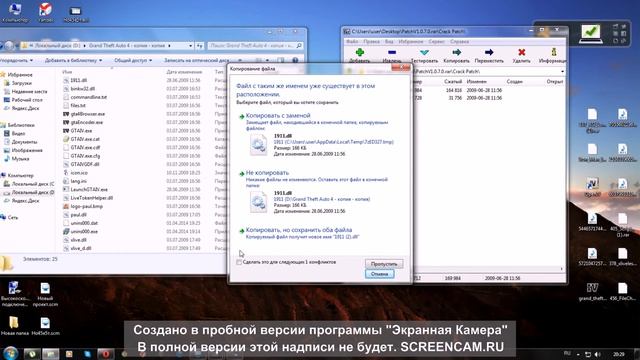Select commandline.txt in the Explorer file list
Viewport: 640px width, 360px height.
click(89, 97)
